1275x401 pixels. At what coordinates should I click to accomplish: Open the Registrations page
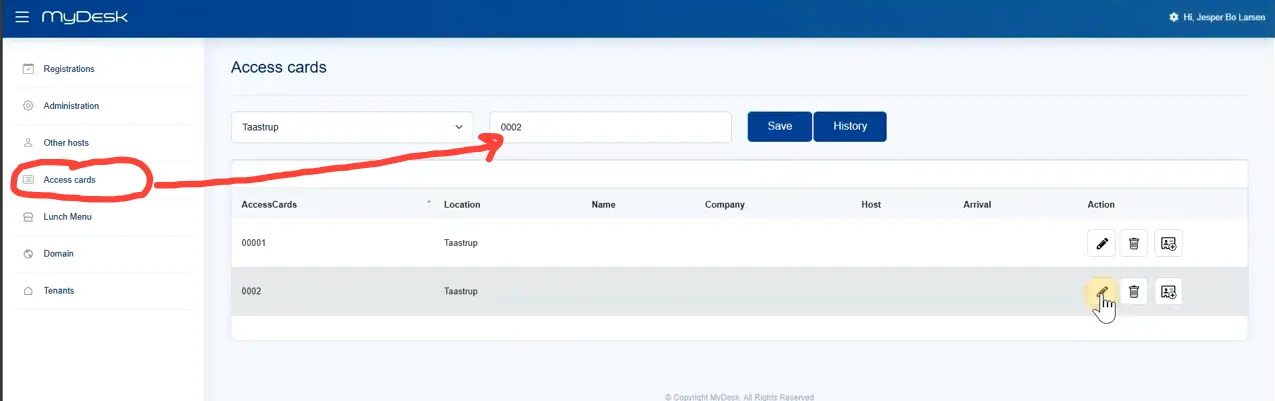[69, 69]
